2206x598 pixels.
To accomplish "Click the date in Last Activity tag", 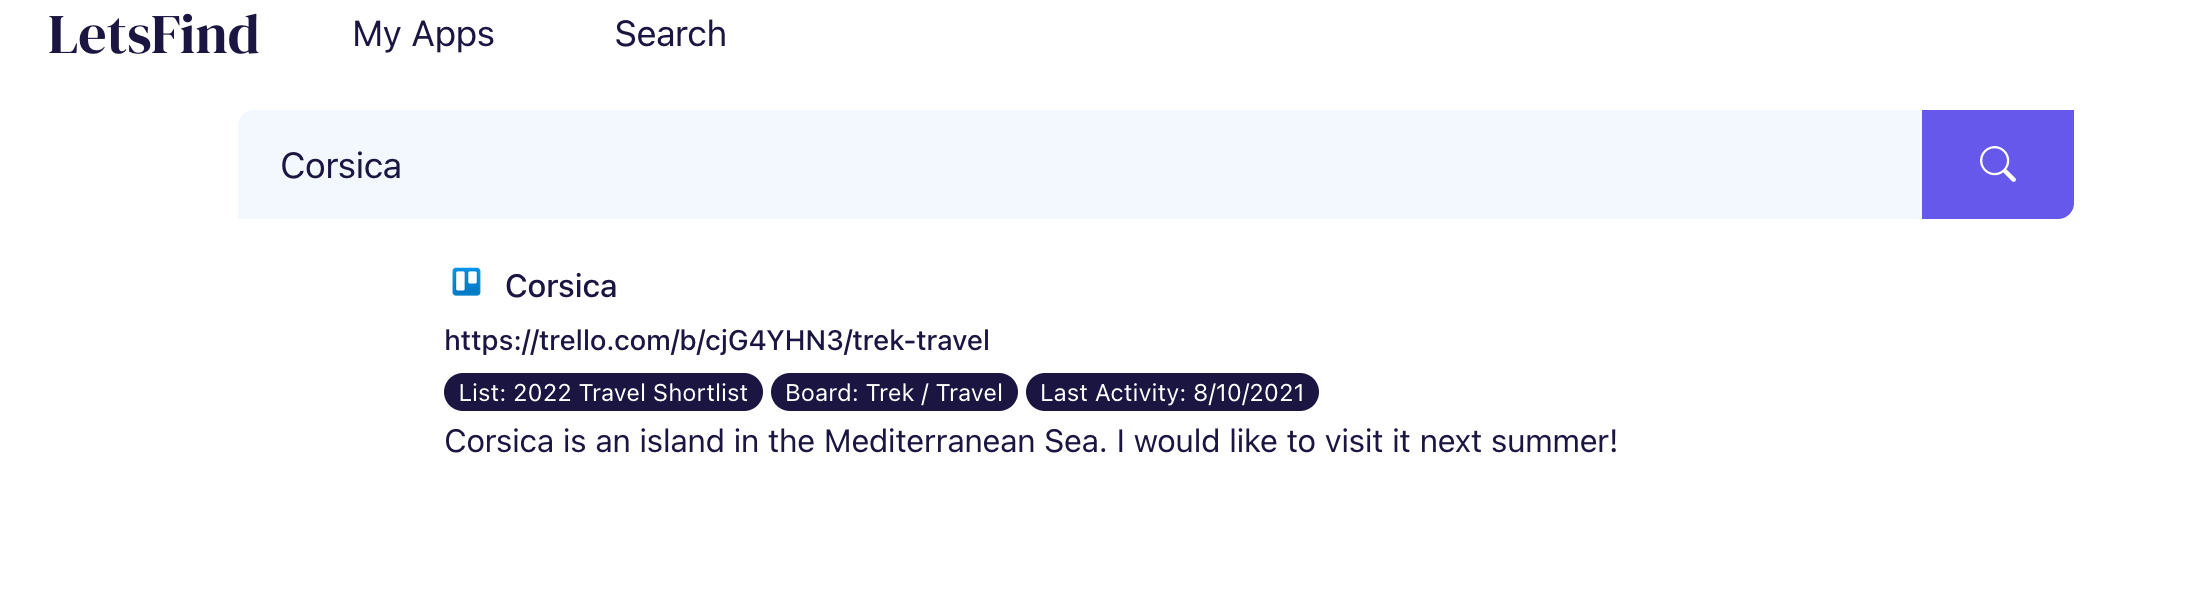I will tap(1249, 393).
